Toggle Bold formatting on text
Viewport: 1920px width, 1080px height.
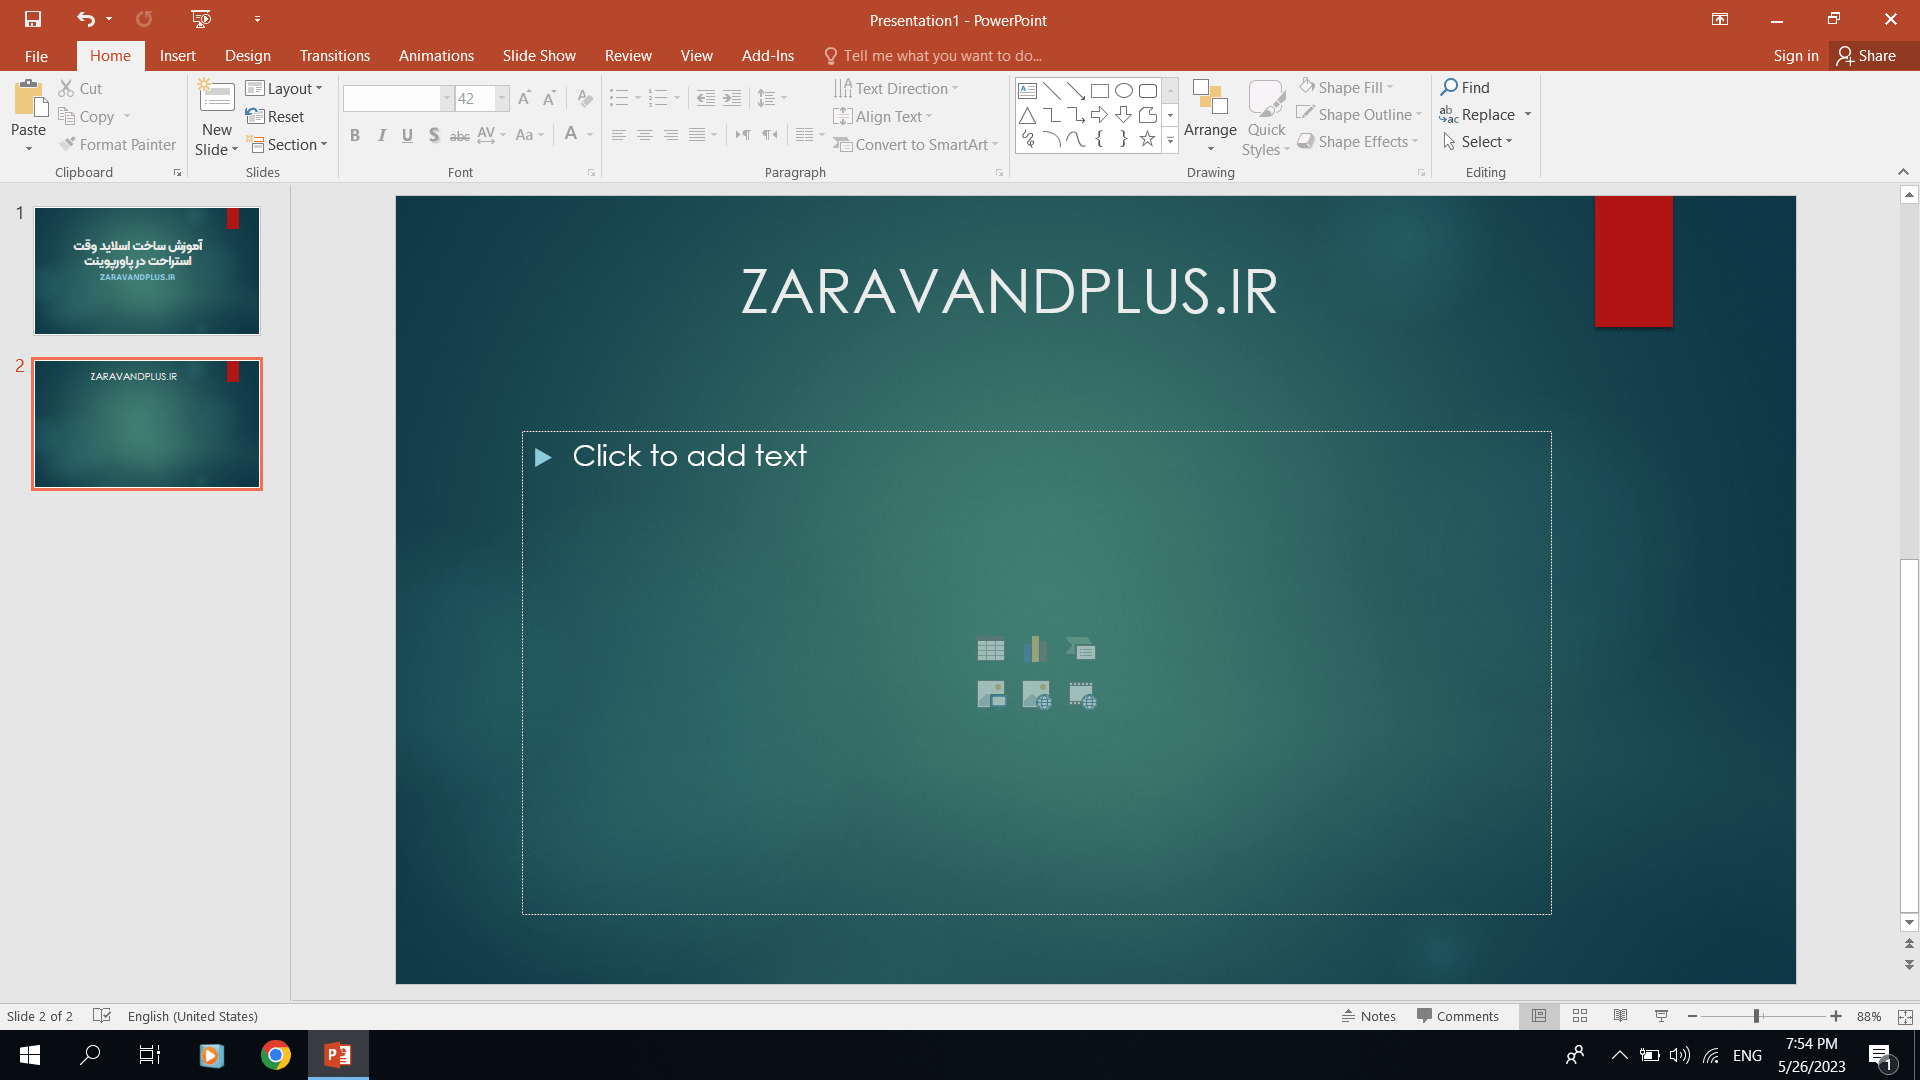point(355,135)
